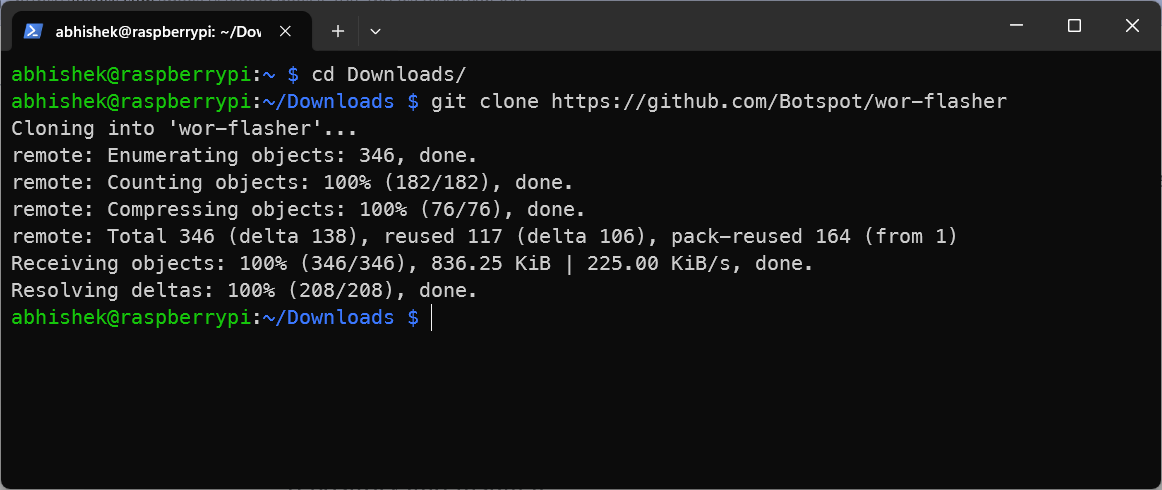Minimize the terminal window

[x=1016, y=26]
